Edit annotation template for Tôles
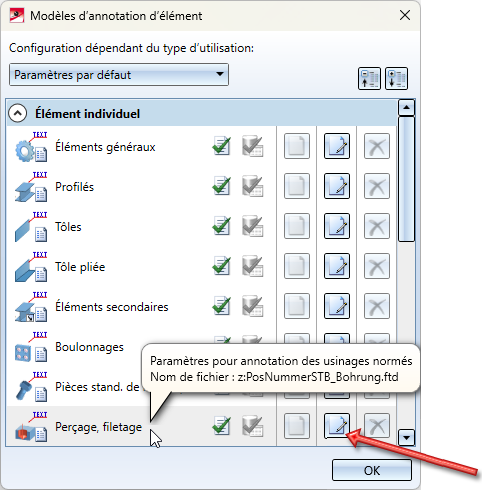 pos(337,226)
